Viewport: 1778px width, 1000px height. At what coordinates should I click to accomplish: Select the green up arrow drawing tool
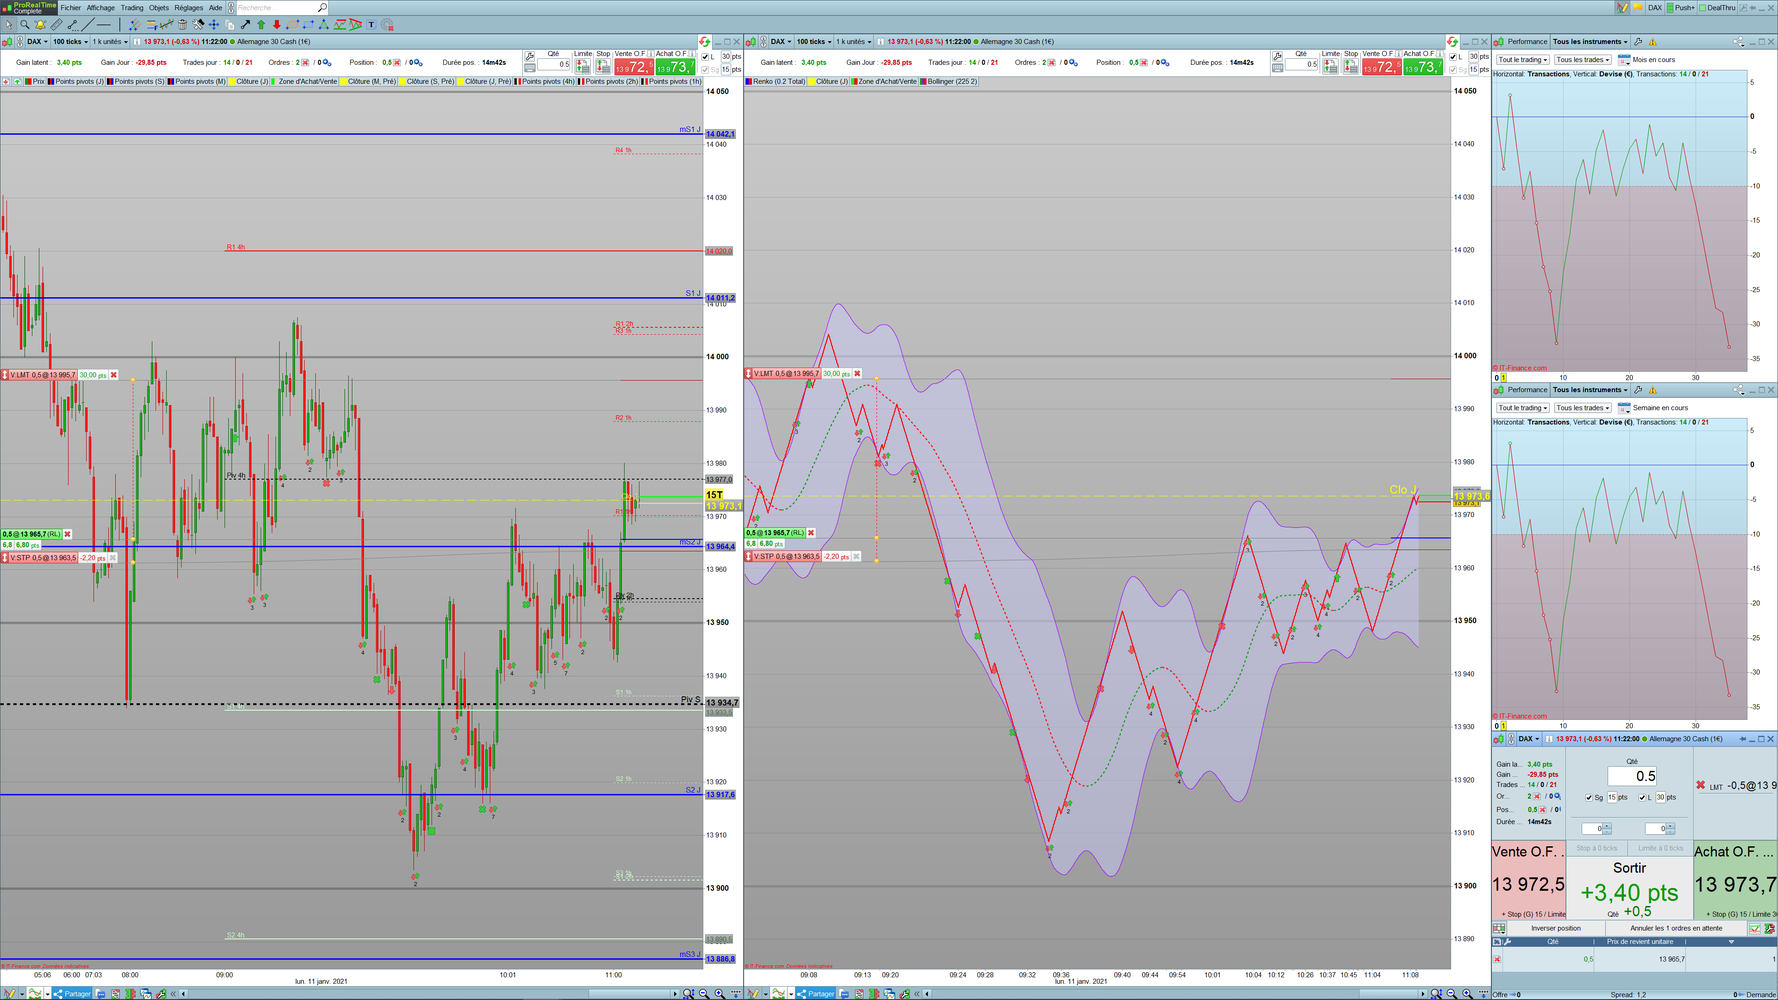tap(261, 24)
